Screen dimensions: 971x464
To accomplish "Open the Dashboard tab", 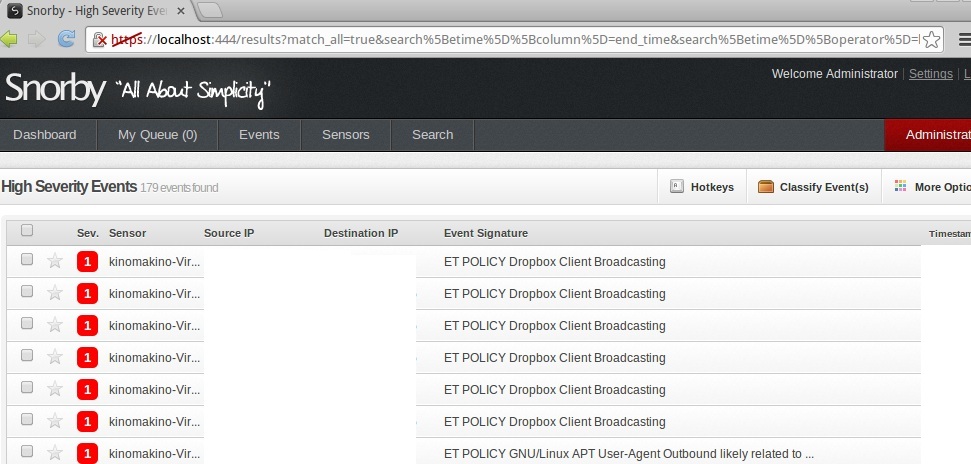I will (45, 135).
